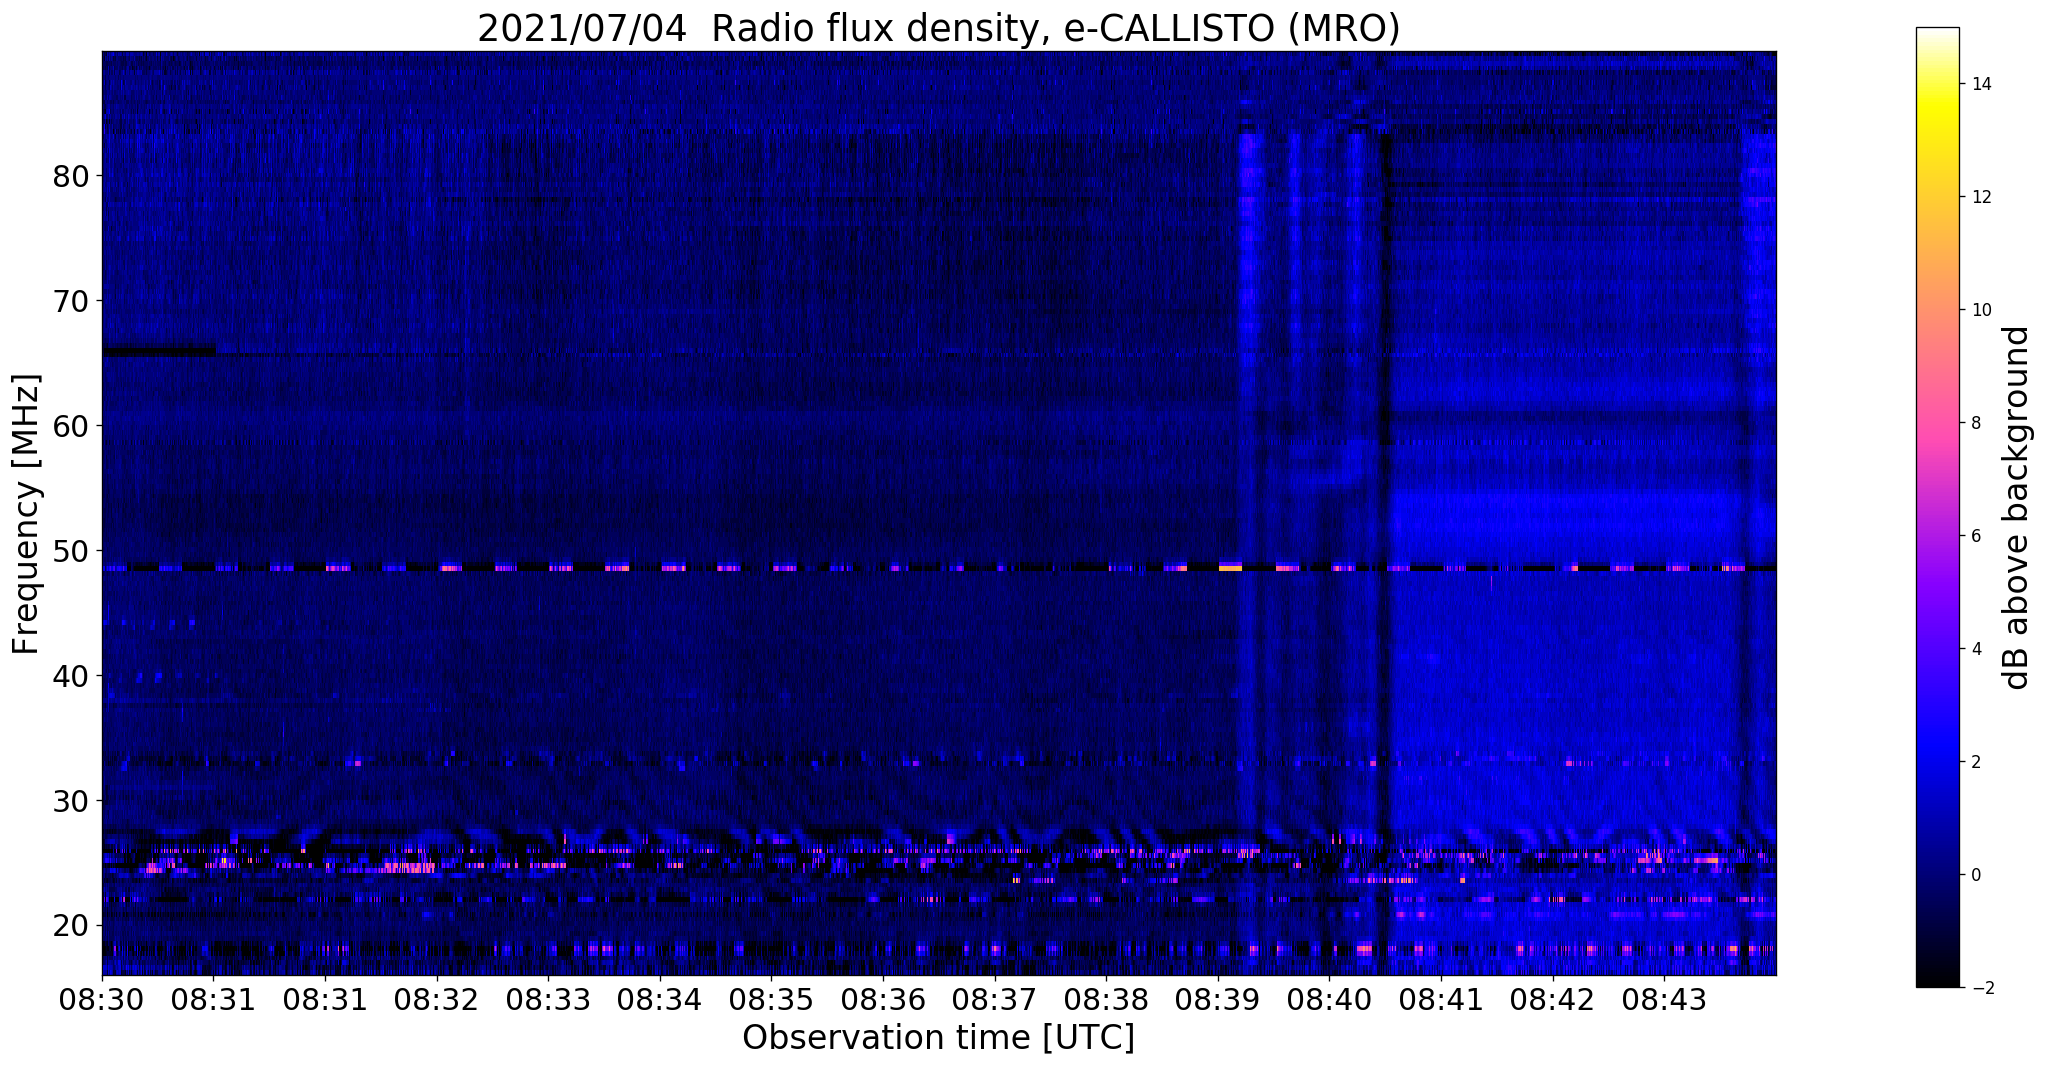Select the y-axis tick label 20
This screenshot has height=1067, width=2047.
coord(71,926)
